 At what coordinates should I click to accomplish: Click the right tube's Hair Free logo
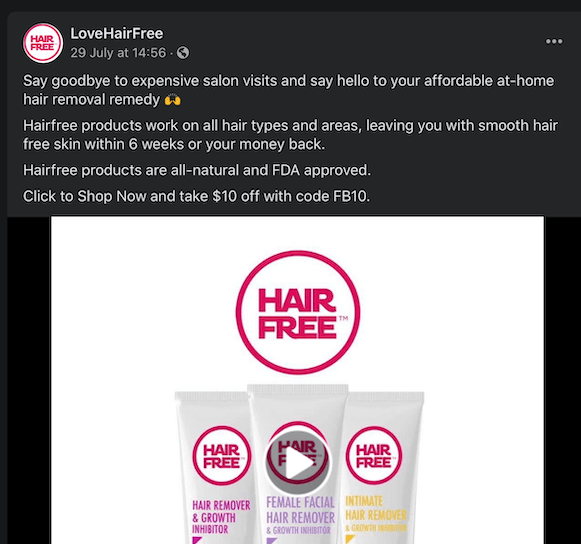coord(374,455)
